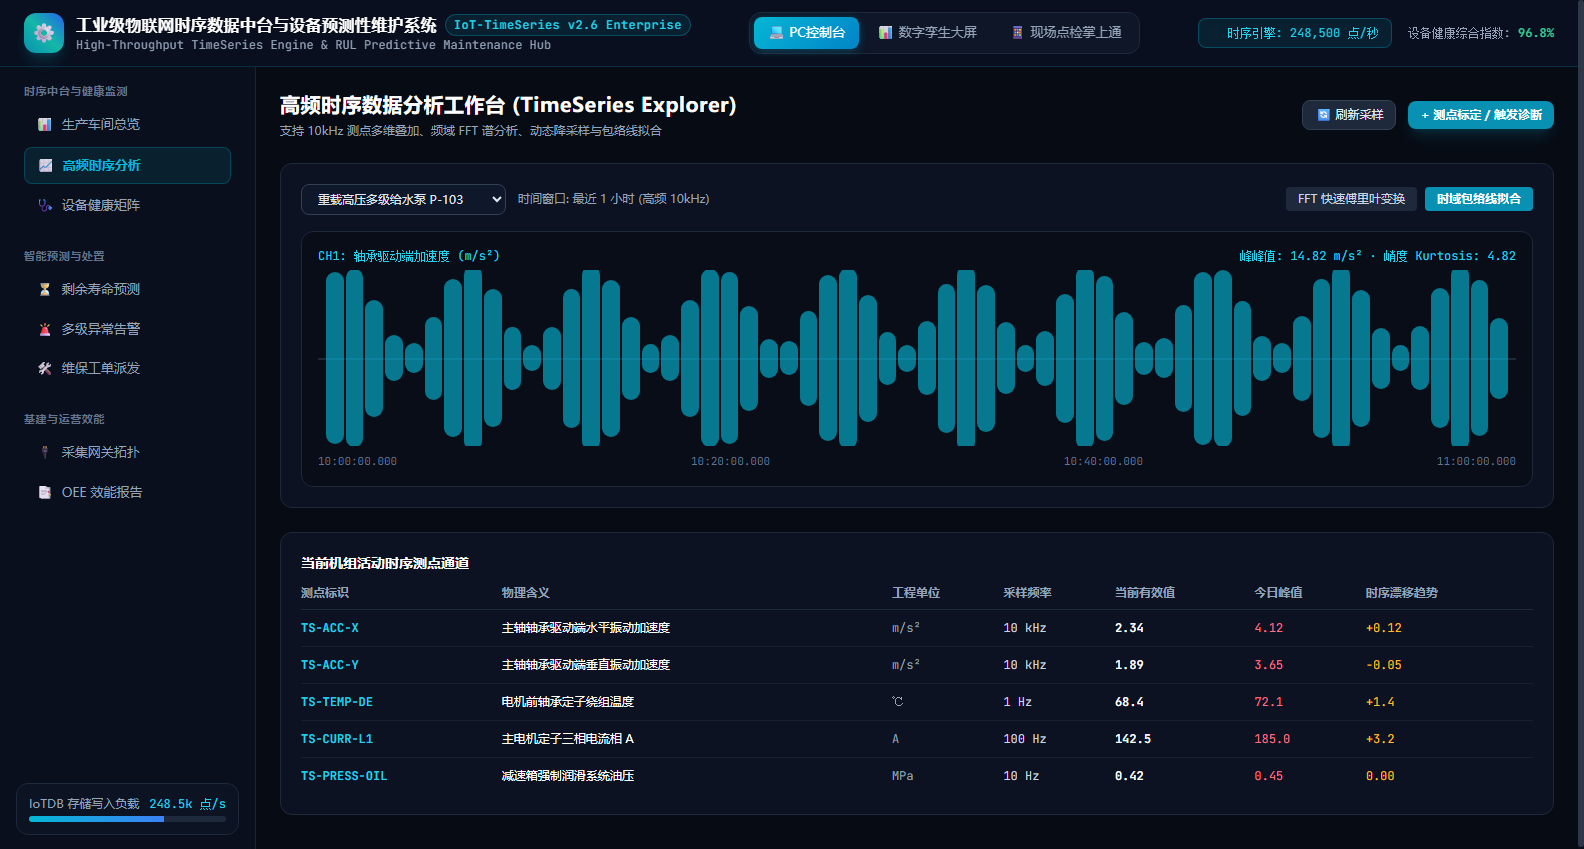1584x849 pixels.
Task: Click the 维保工单派发 tools icon
Action: pos(45,368)
